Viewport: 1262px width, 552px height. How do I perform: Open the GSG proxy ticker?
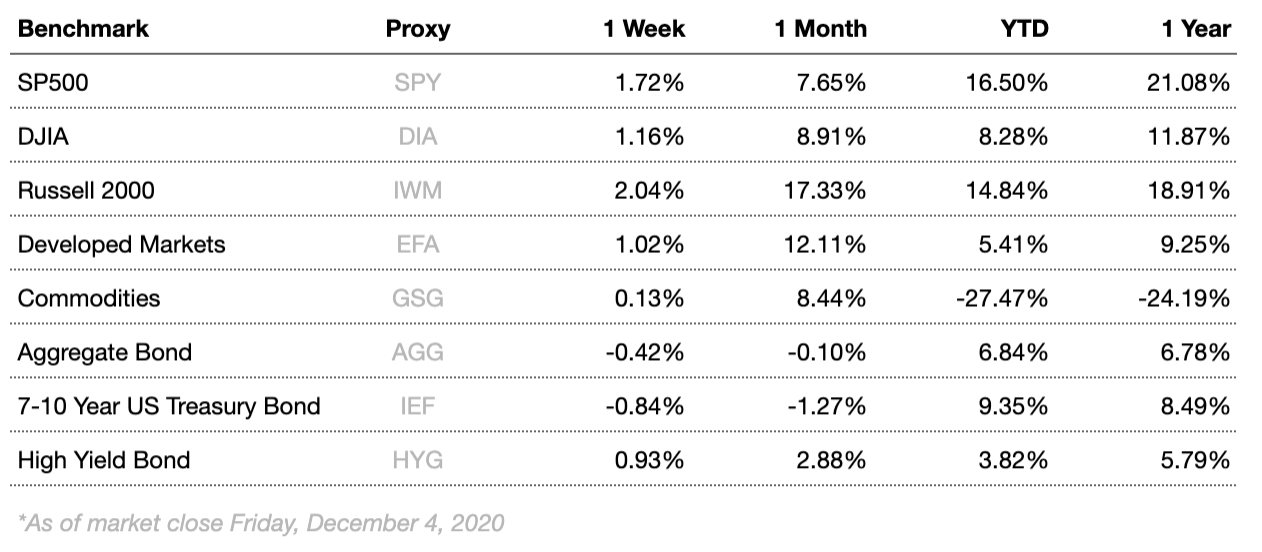418,299
